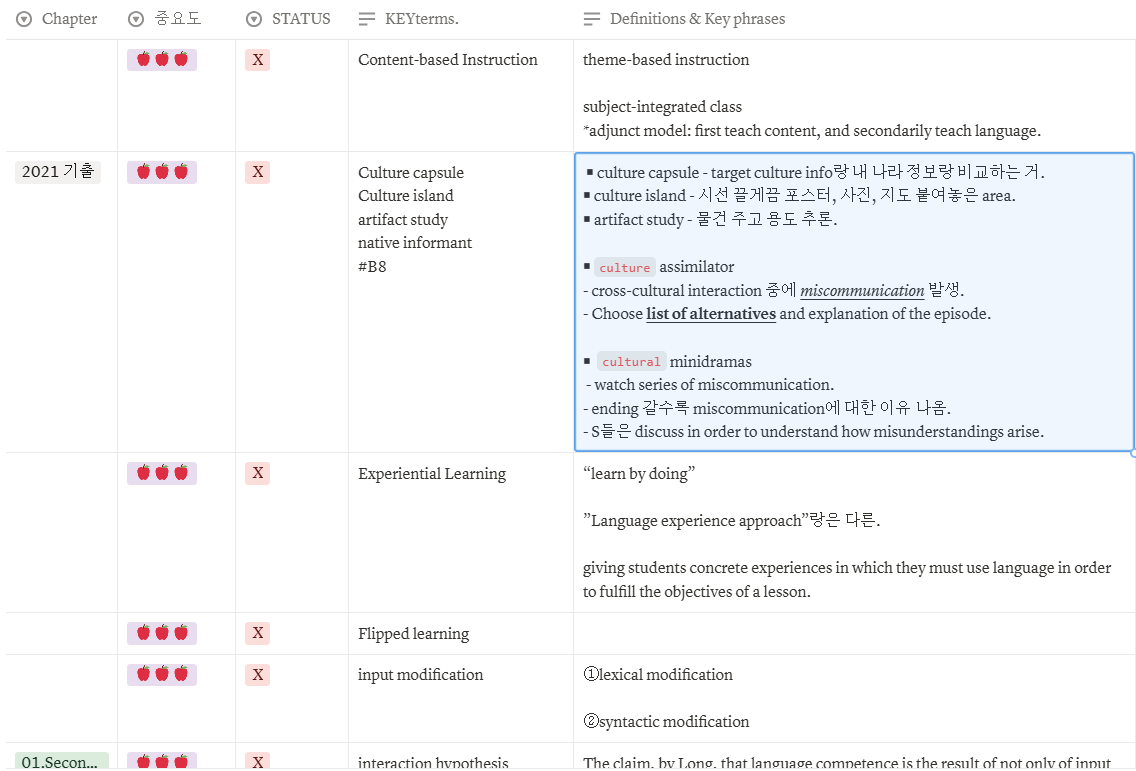This screenshot has width=1136, height=771.
Task: Click the artifact study key term text
Action: (403, 220)
